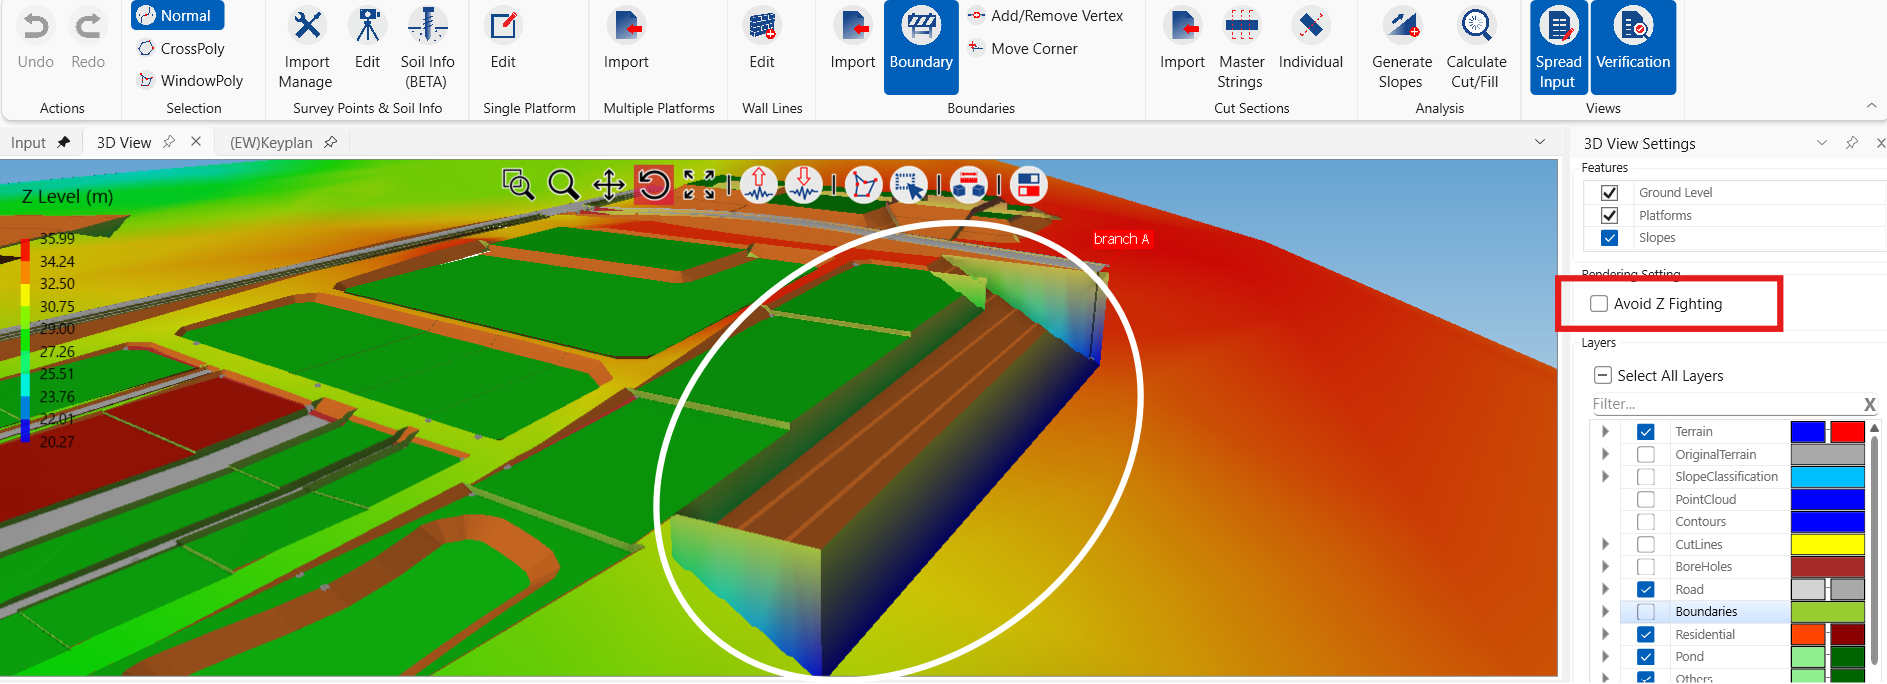
Task: Click blue-red toggle panels icon
Action: [1028, 184]
